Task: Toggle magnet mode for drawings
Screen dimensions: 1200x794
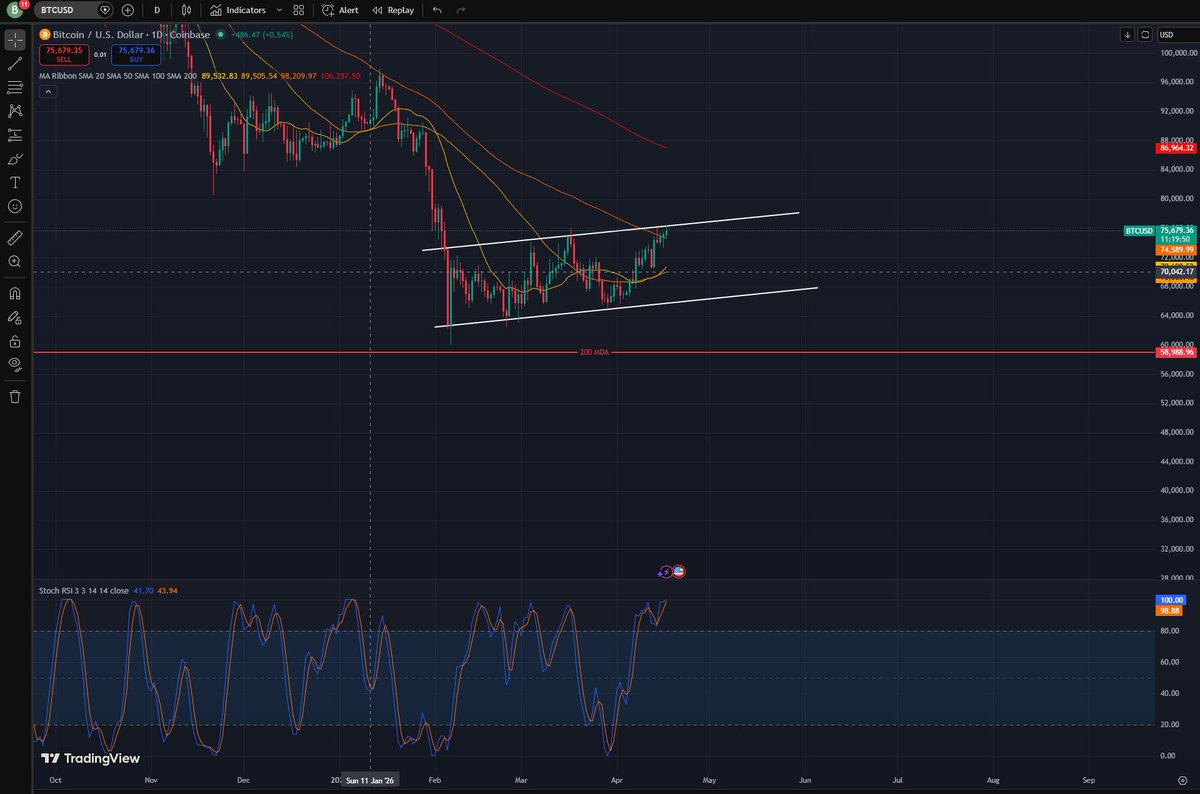Action: point(15,293)
